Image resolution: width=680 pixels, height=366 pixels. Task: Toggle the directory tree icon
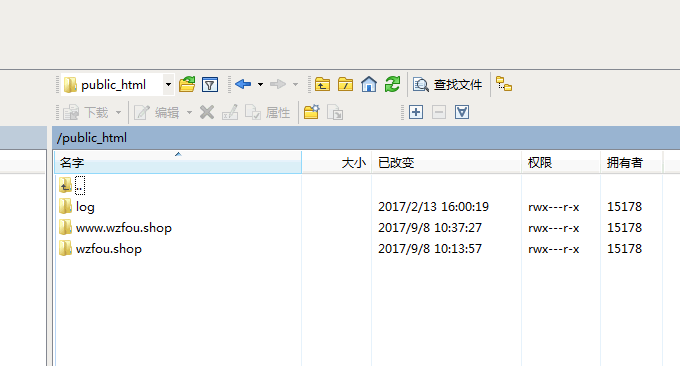coord(504,84)
